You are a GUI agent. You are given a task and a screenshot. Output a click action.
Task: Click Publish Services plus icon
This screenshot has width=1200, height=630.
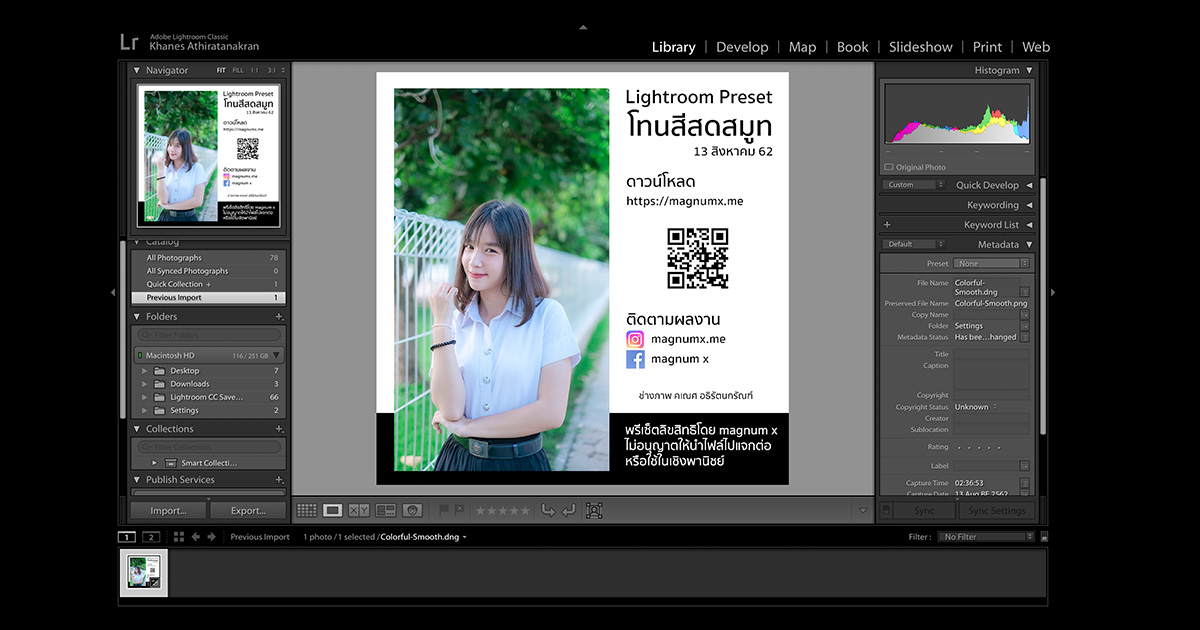click(279, 479)
